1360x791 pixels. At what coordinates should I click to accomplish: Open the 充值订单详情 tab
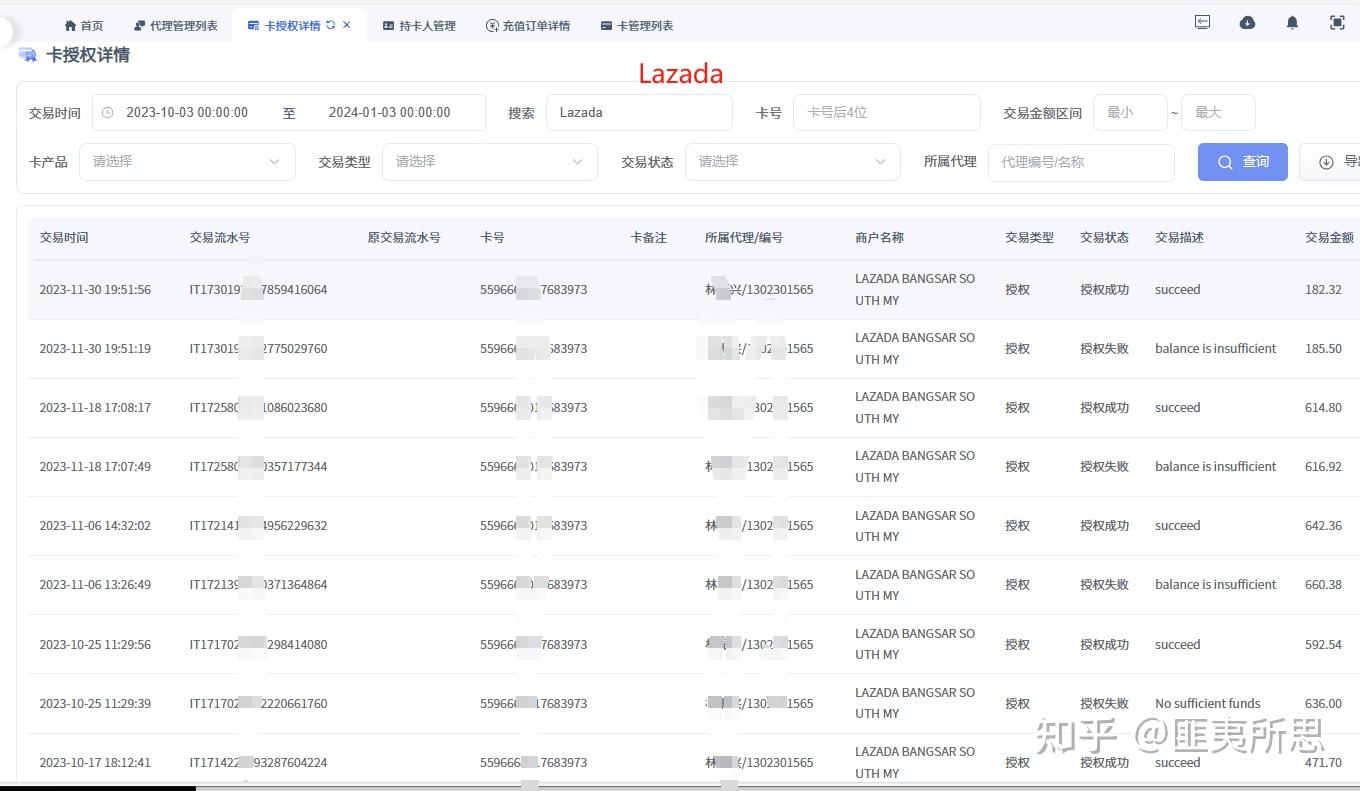[528, 25]
